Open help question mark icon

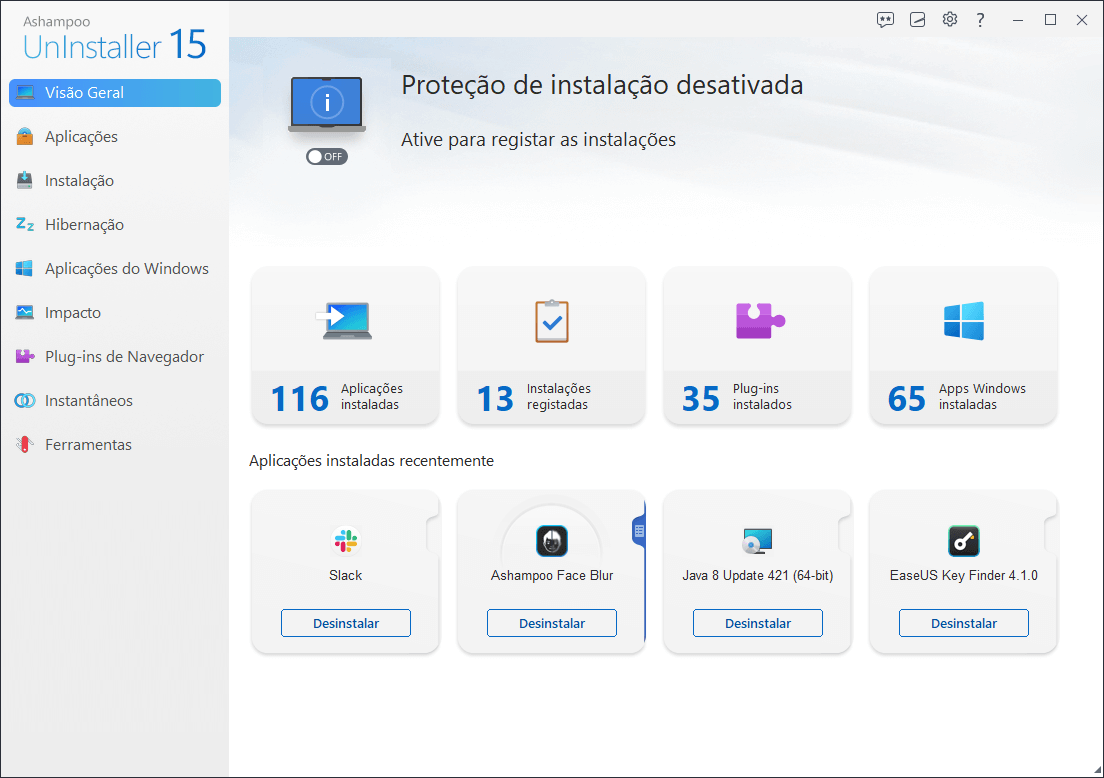click(980, 20)
